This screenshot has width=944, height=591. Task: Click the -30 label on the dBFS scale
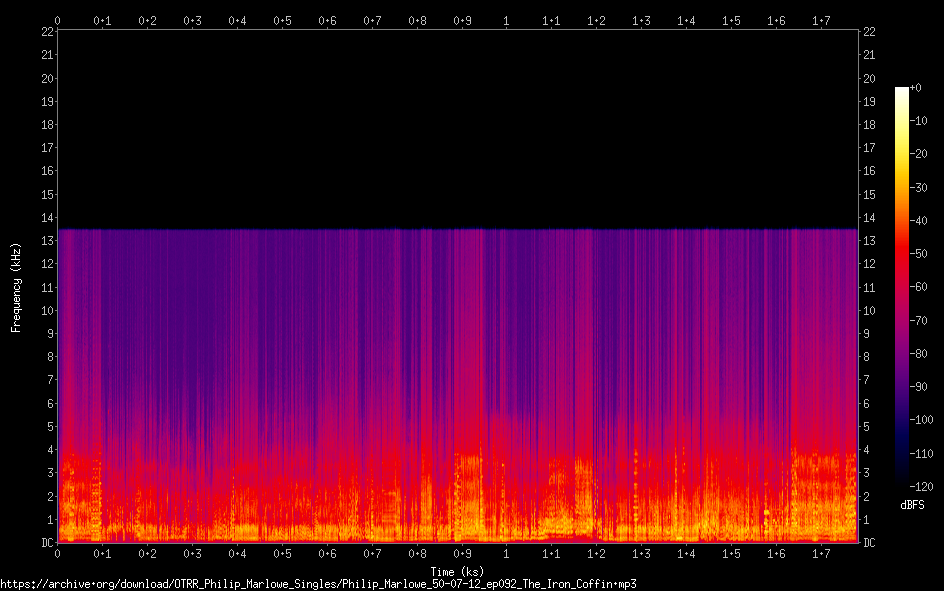918,188
